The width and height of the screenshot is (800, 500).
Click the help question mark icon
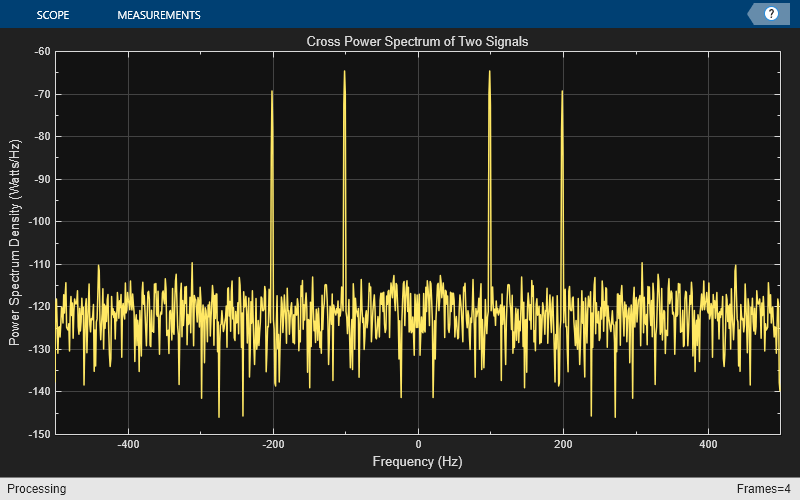click(x=771, y=14)
